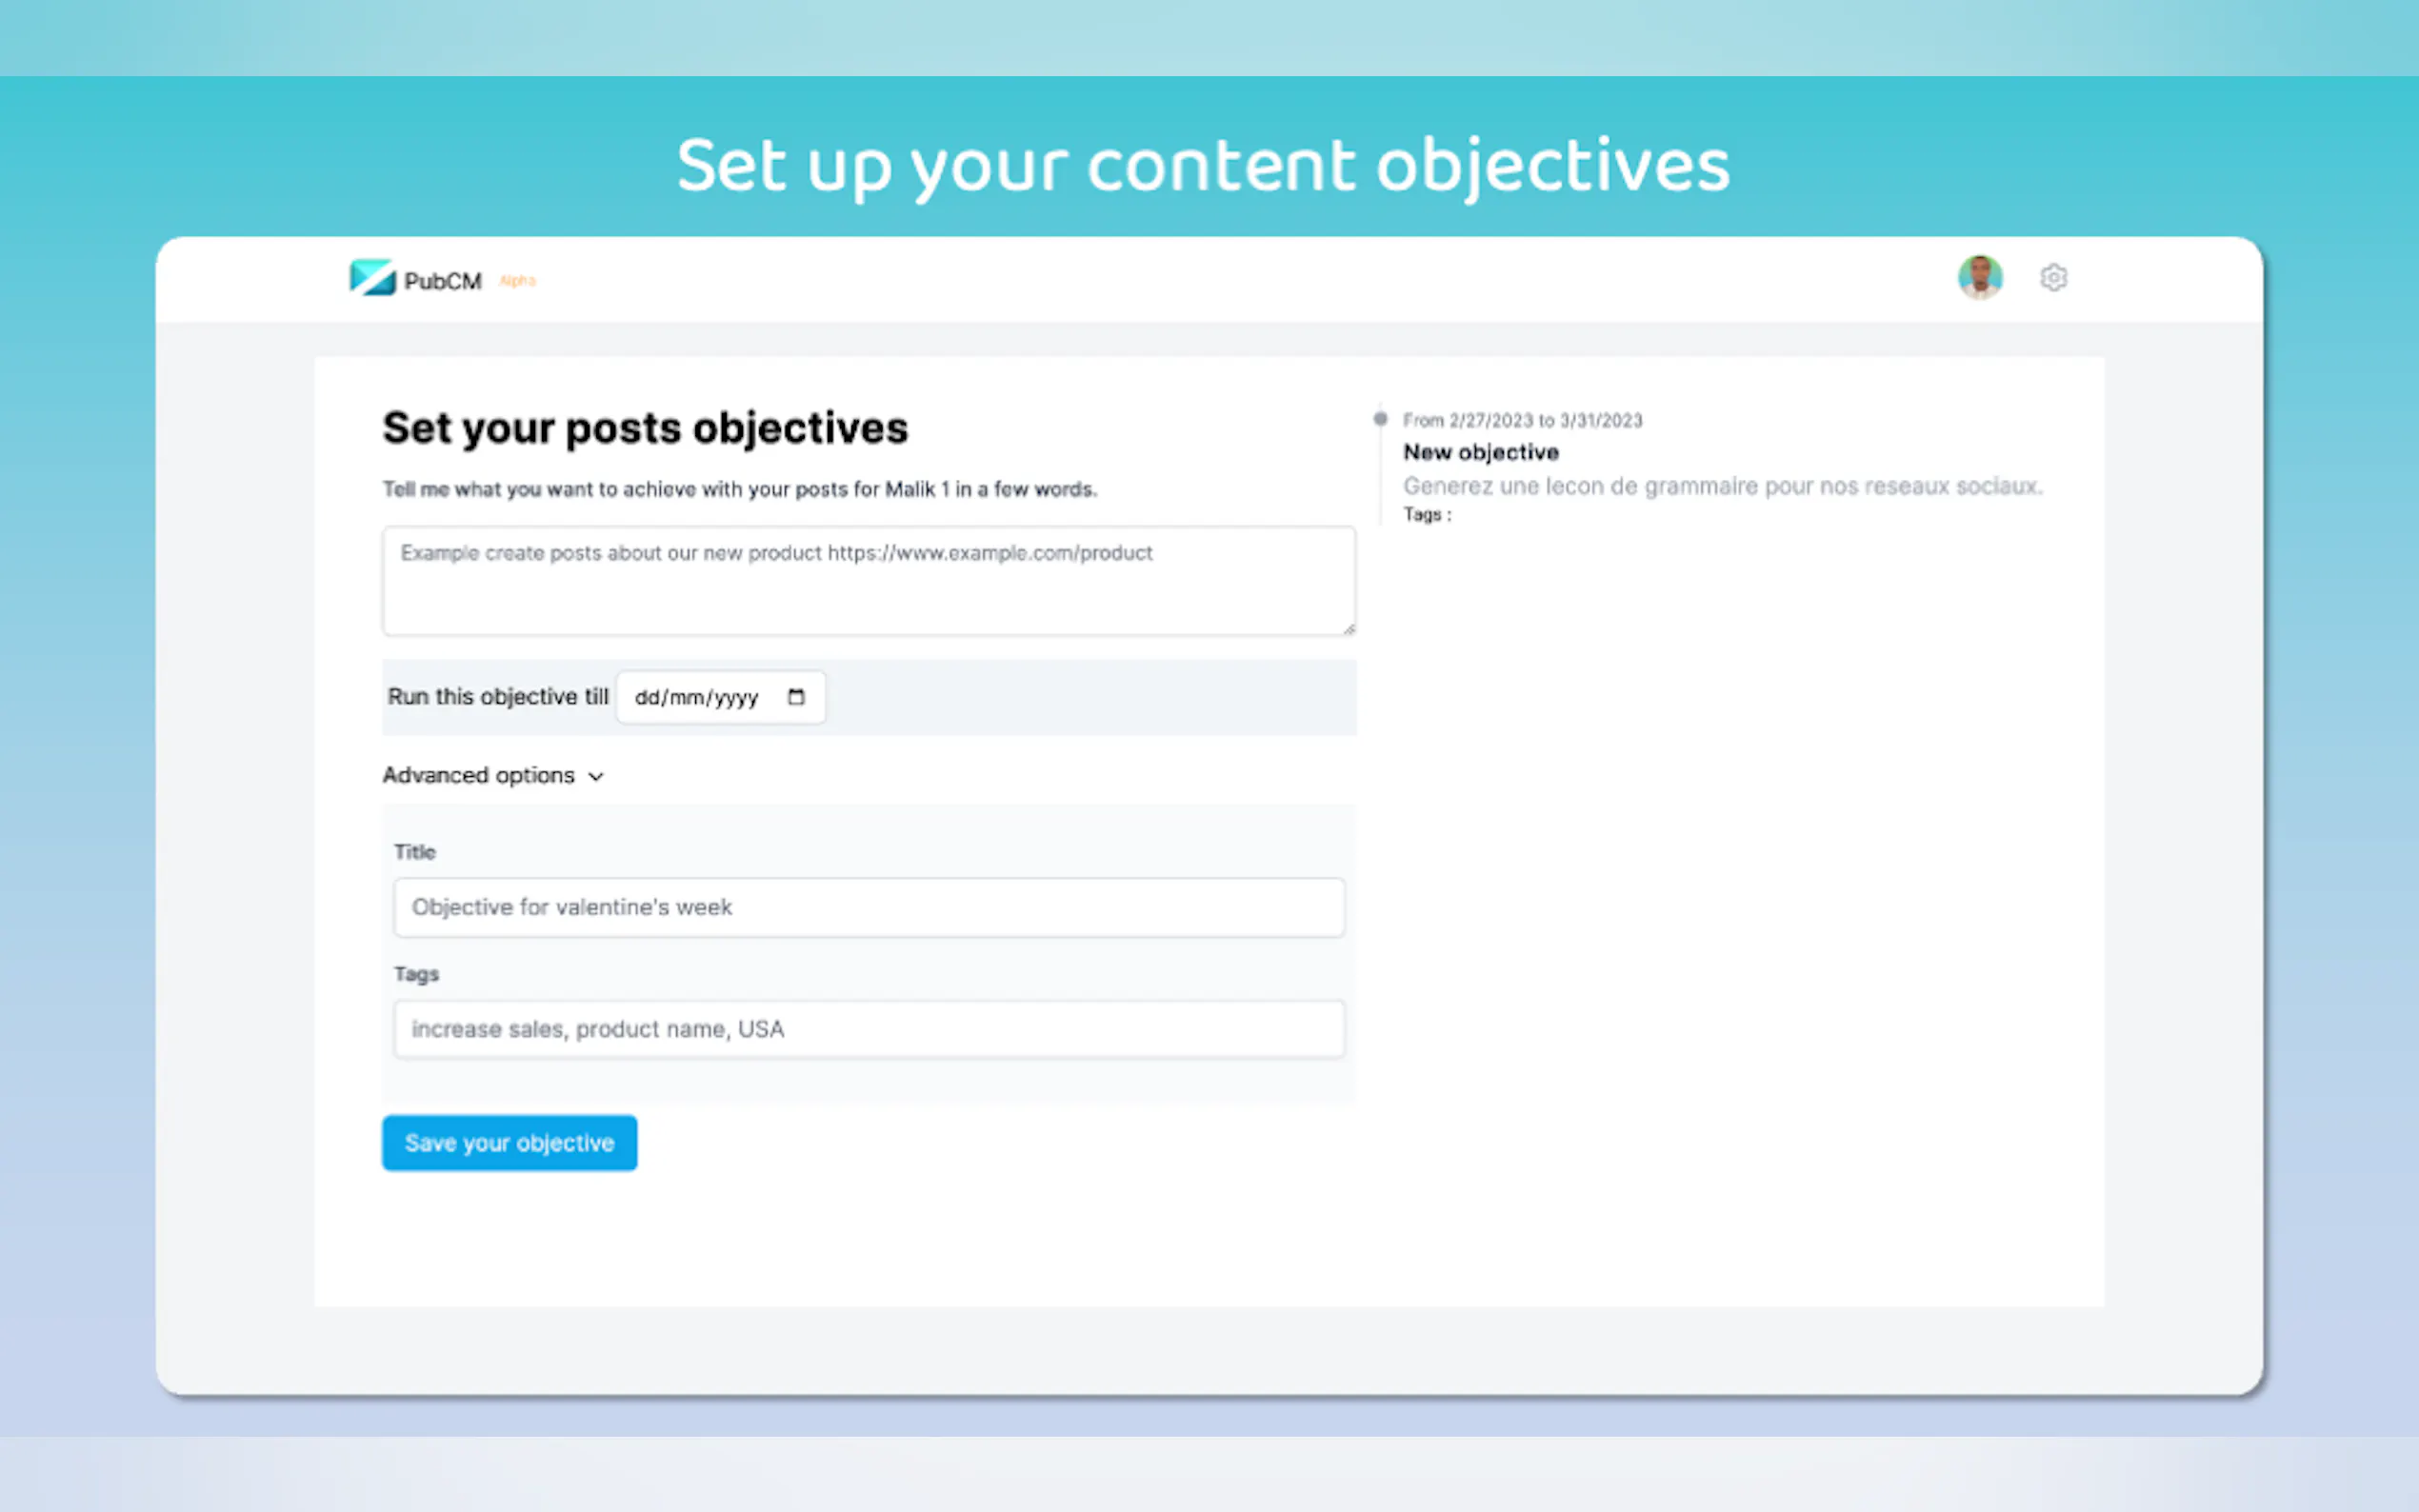Click the 'Tags :' label under New objective
2419x1512 pixels.
(x=1427, y=515)
